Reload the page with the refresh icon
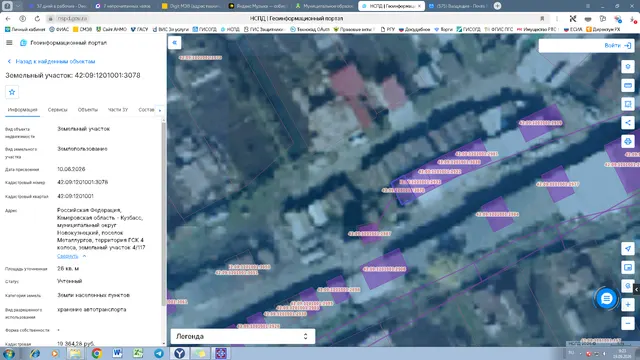Viewport: 640px width, 360px height. click(37, 18)
